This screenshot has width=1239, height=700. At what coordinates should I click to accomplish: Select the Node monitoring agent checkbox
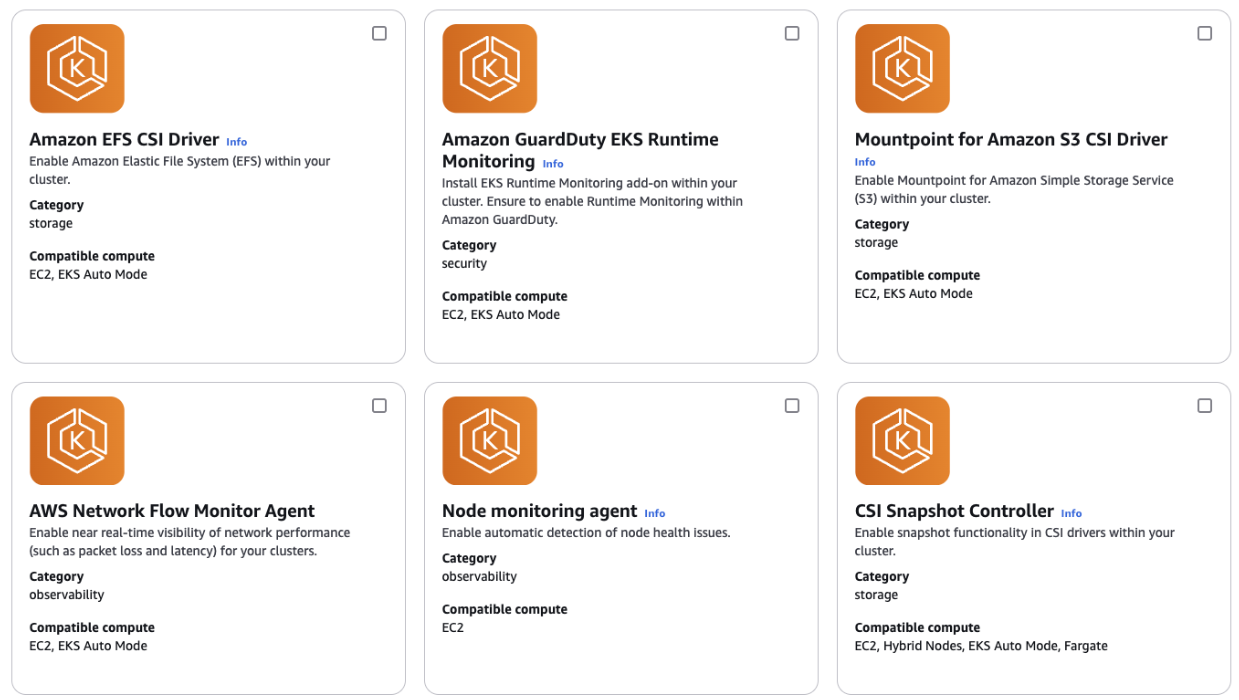[792, 405]
